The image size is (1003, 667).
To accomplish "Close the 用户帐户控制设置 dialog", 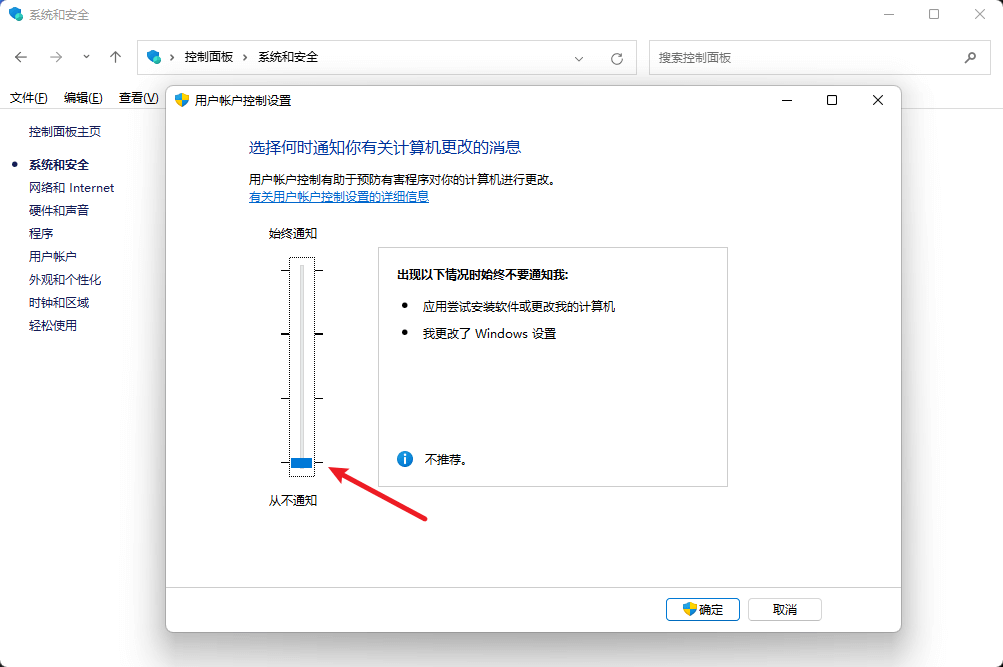I will pos(877,100).
